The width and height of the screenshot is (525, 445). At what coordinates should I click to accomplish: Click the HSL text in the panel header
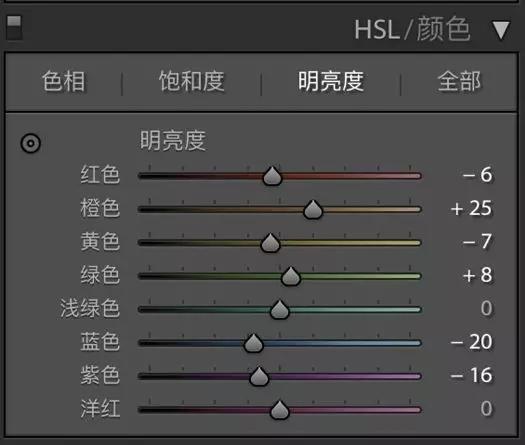tap(377, 30)
